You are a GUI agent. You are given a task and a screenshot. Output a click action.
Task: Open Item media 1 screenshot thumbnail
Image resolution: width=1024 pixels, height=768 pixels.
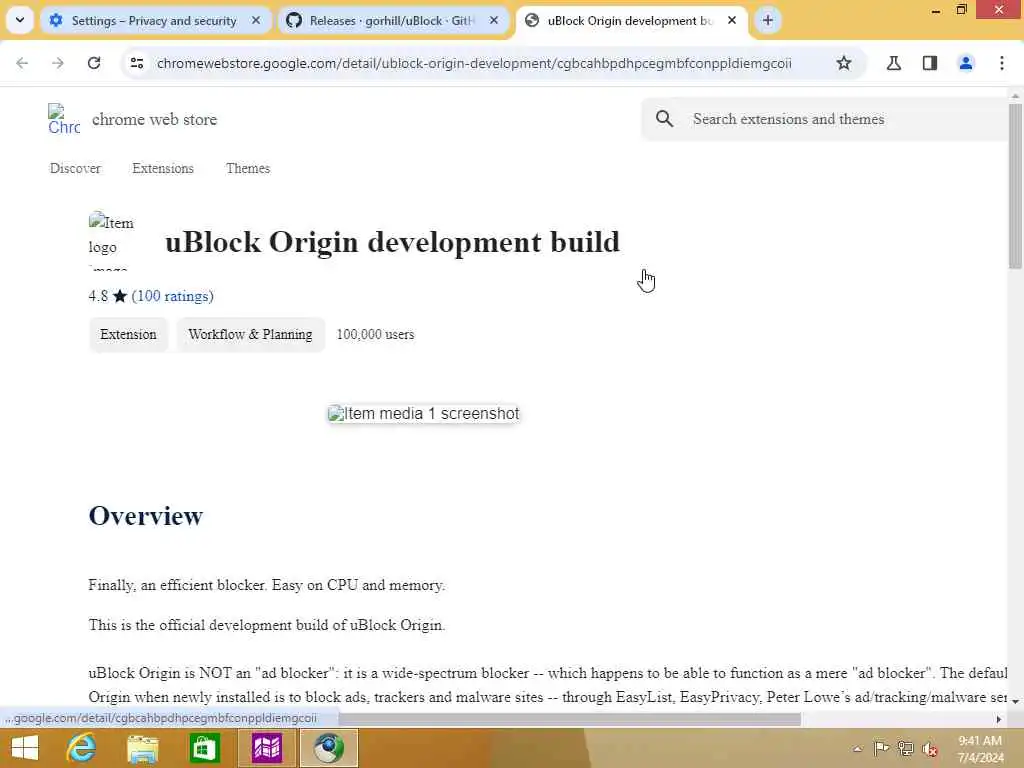pos(424,414)
